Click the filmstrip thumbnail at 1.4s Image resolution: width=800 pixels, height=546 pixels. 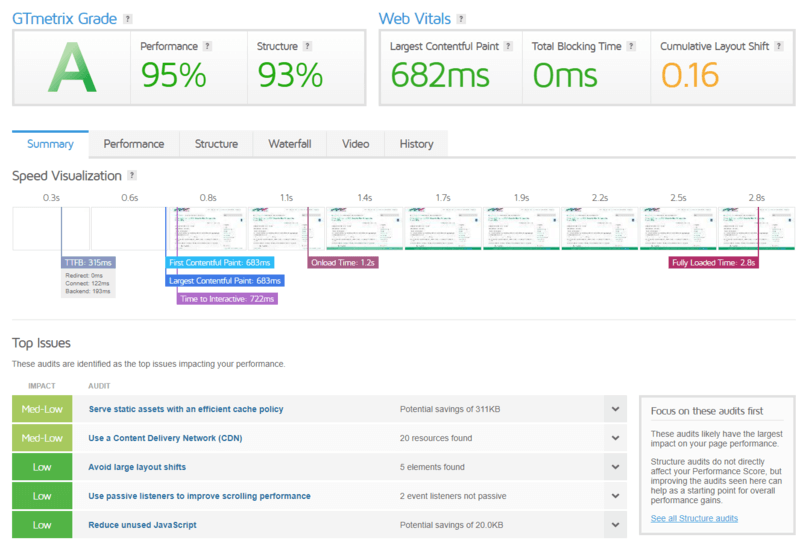tap(364, 228)
